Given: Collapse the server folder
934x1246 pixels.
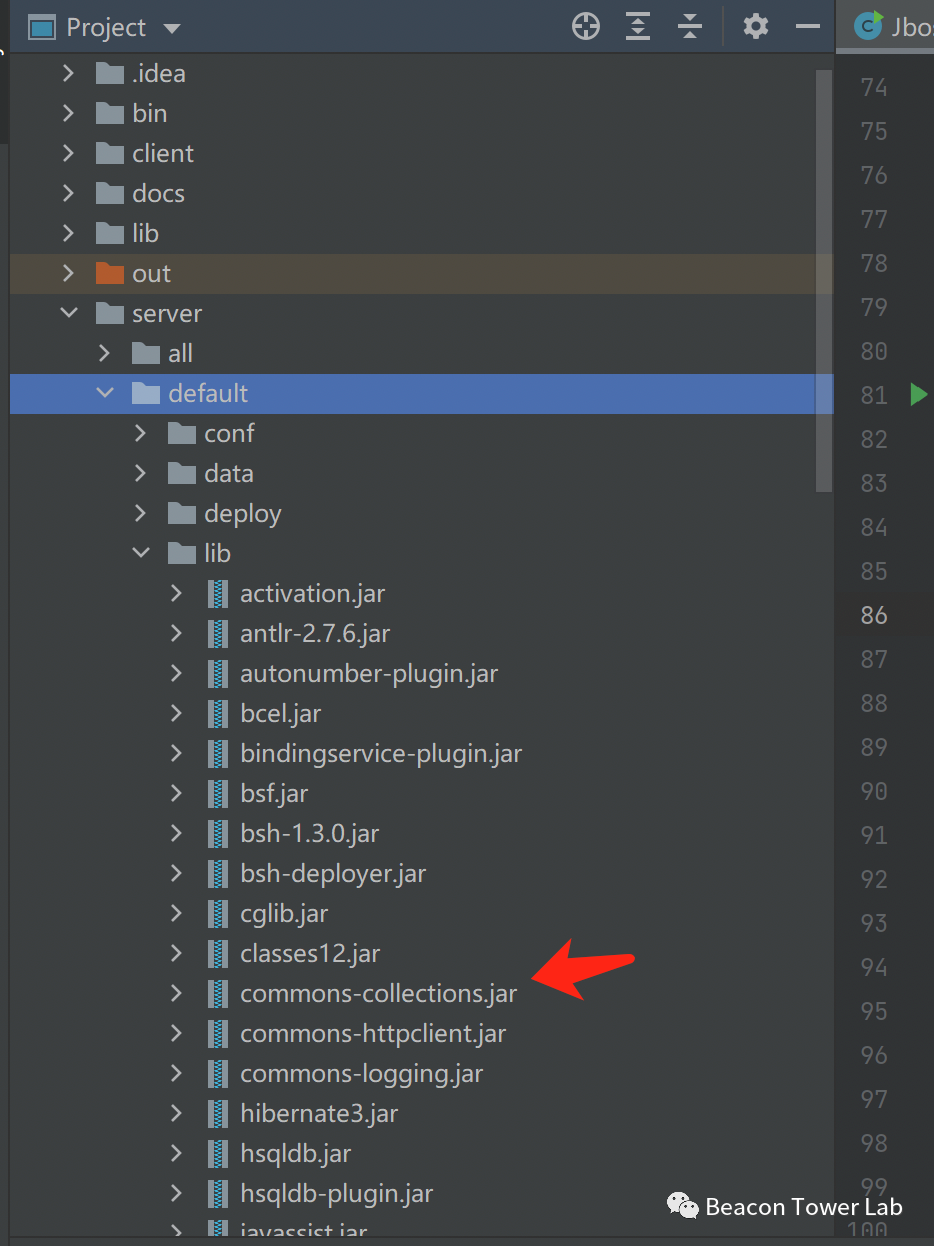Looking at the screenshot, I should point(69,313).
